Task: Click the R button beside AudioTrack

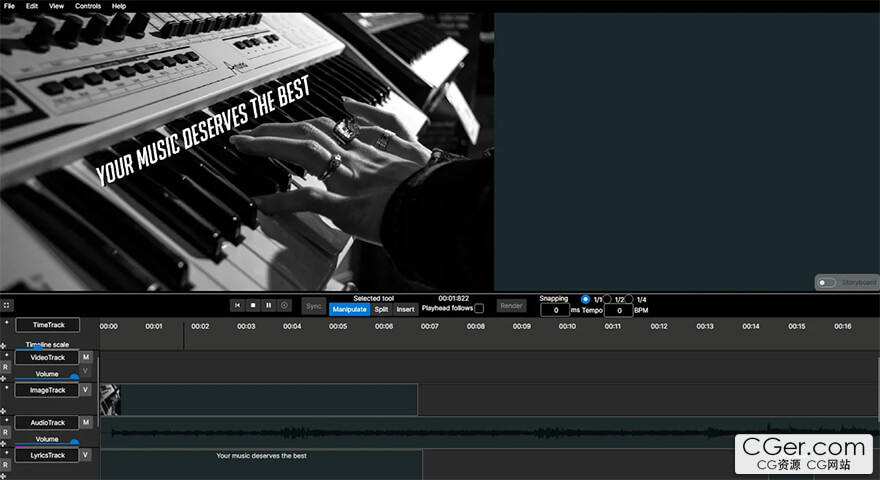Action: coord(5,432)
